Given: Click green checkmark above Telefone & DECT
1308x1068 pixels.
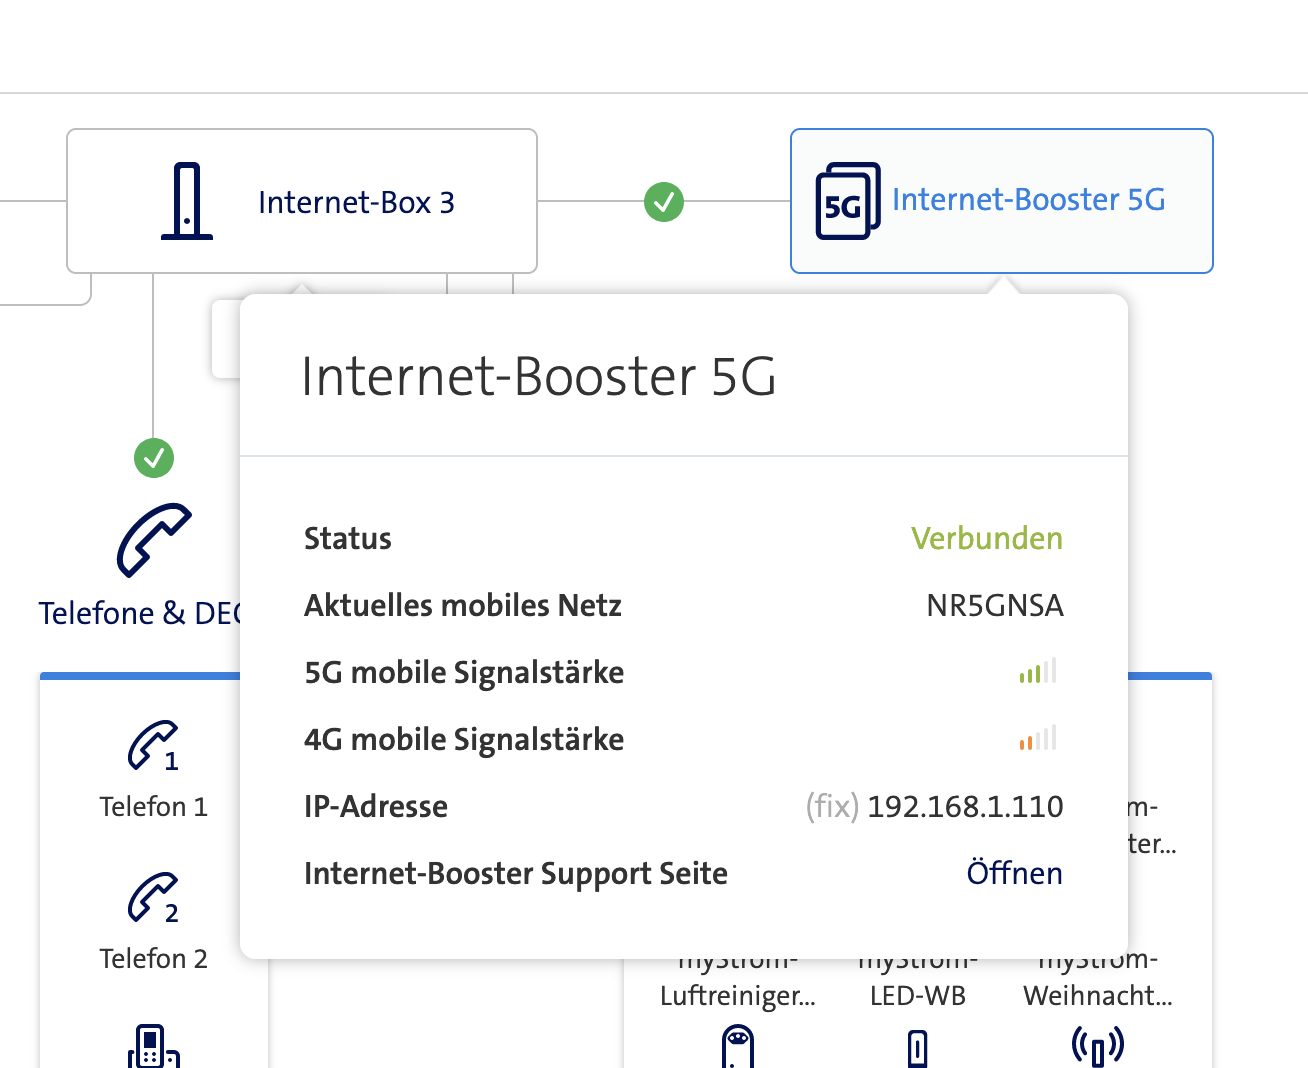Looking at the screenshot, I should coord(154,458).
